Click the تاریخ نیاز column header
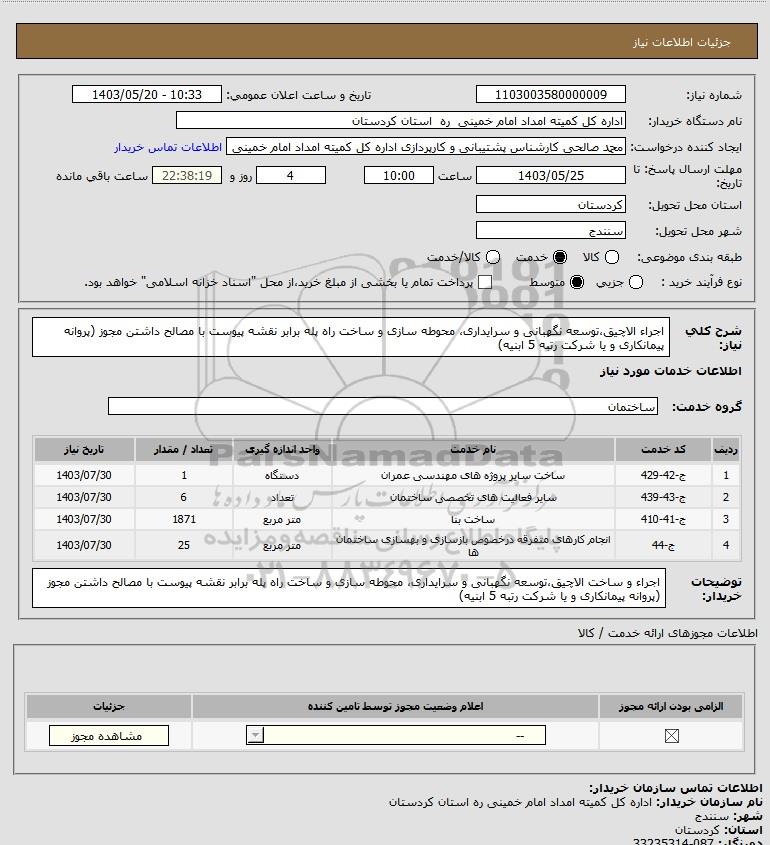 point(84,449)
